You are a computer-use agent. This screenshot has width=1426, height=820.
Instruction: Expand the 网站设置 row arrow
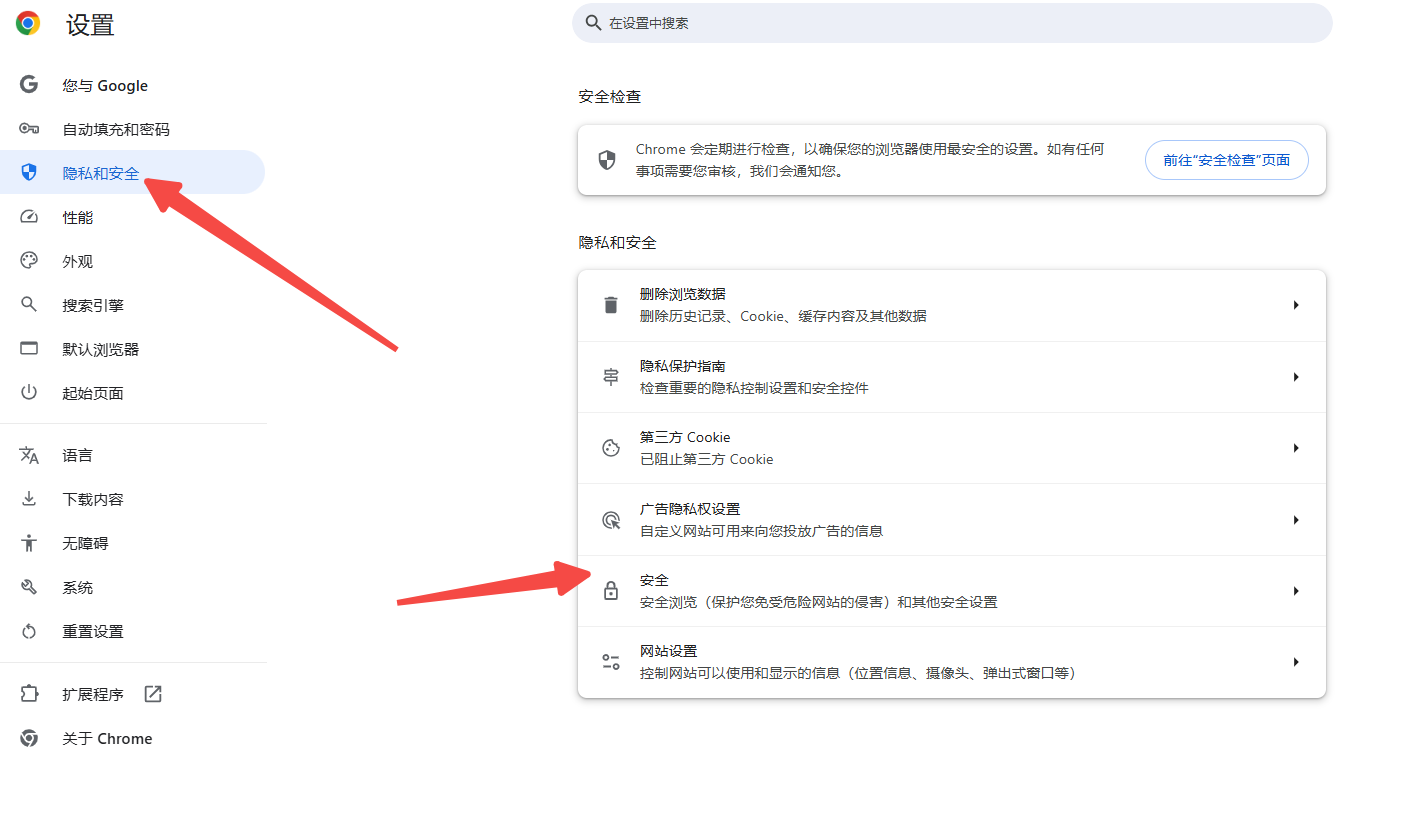pyautogui.click(x=1296, y=662)
